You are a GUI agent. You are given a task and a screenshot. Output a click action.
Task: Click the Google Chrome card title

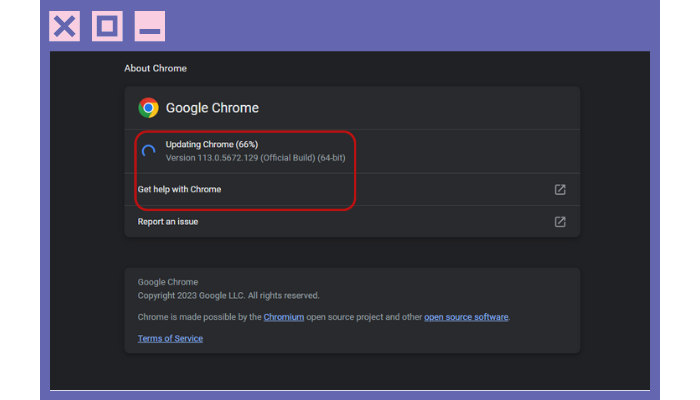212,108
